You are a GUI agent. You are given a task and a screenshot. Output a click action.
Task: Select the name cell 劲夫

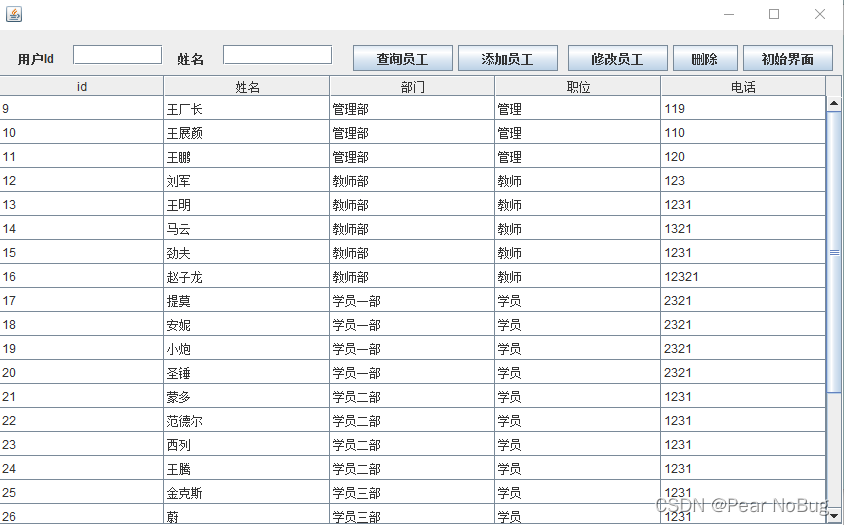247,253
